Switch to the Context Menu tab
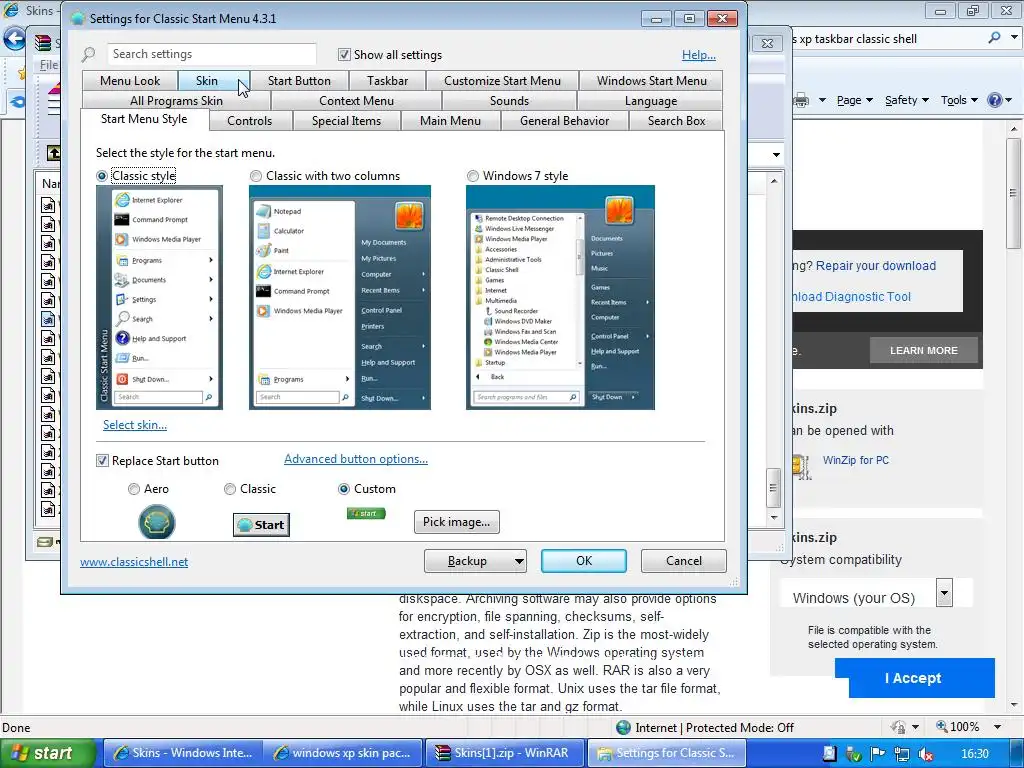1024x768 pixels. 357,101
